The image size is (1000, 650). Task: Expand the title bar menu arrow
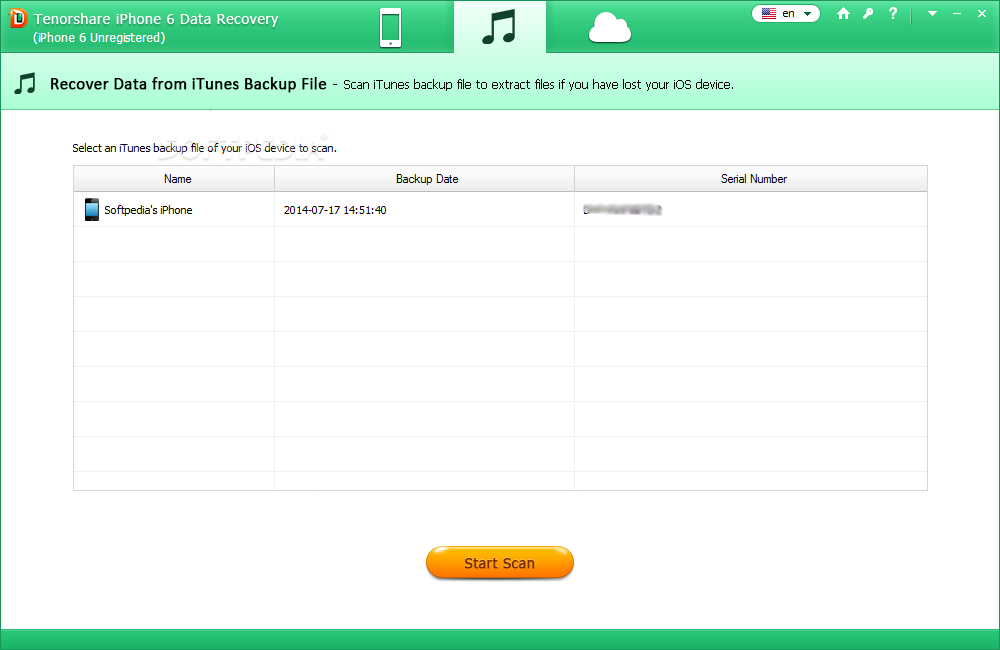pyautogui.click(x=932, y=13)
